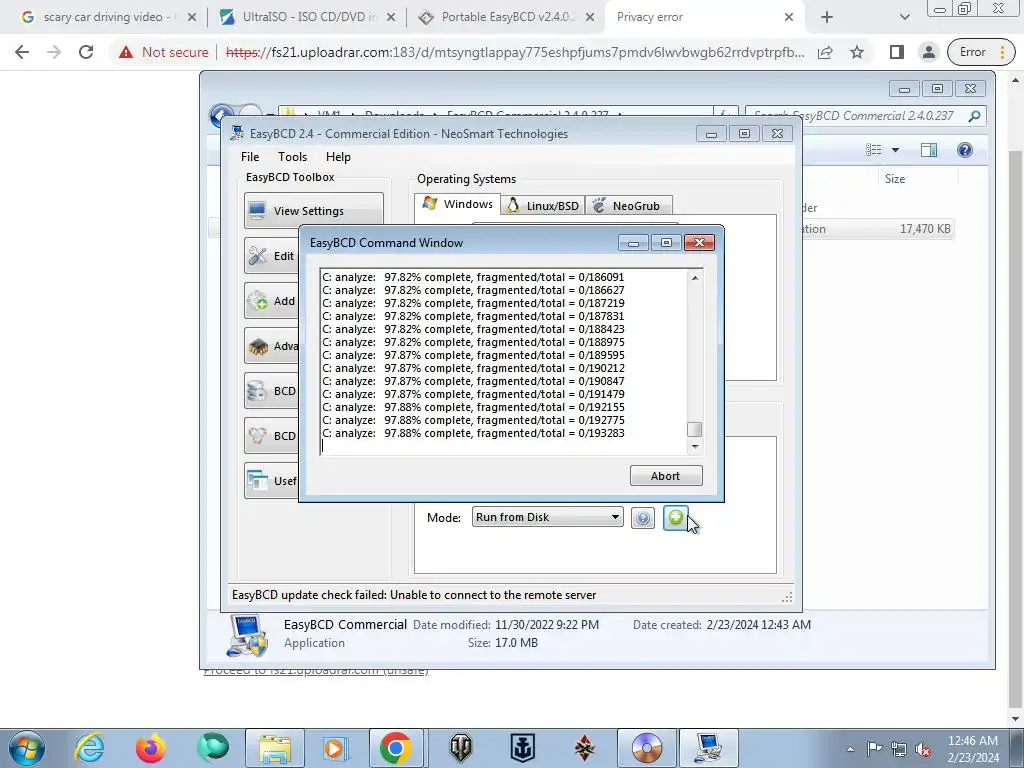Click the green add entry icon
Viewport: 1024px width, 768px height.
pyautogui.click(x=675, y=518)
